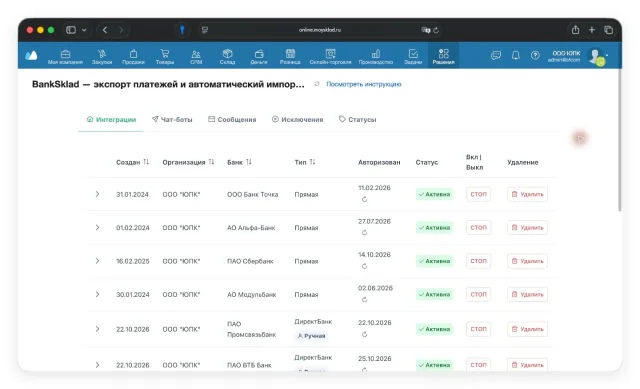Open the help question mark icon
Image resolution: width=640 pixels, height=389 pixels.
[x=535, y=55]
